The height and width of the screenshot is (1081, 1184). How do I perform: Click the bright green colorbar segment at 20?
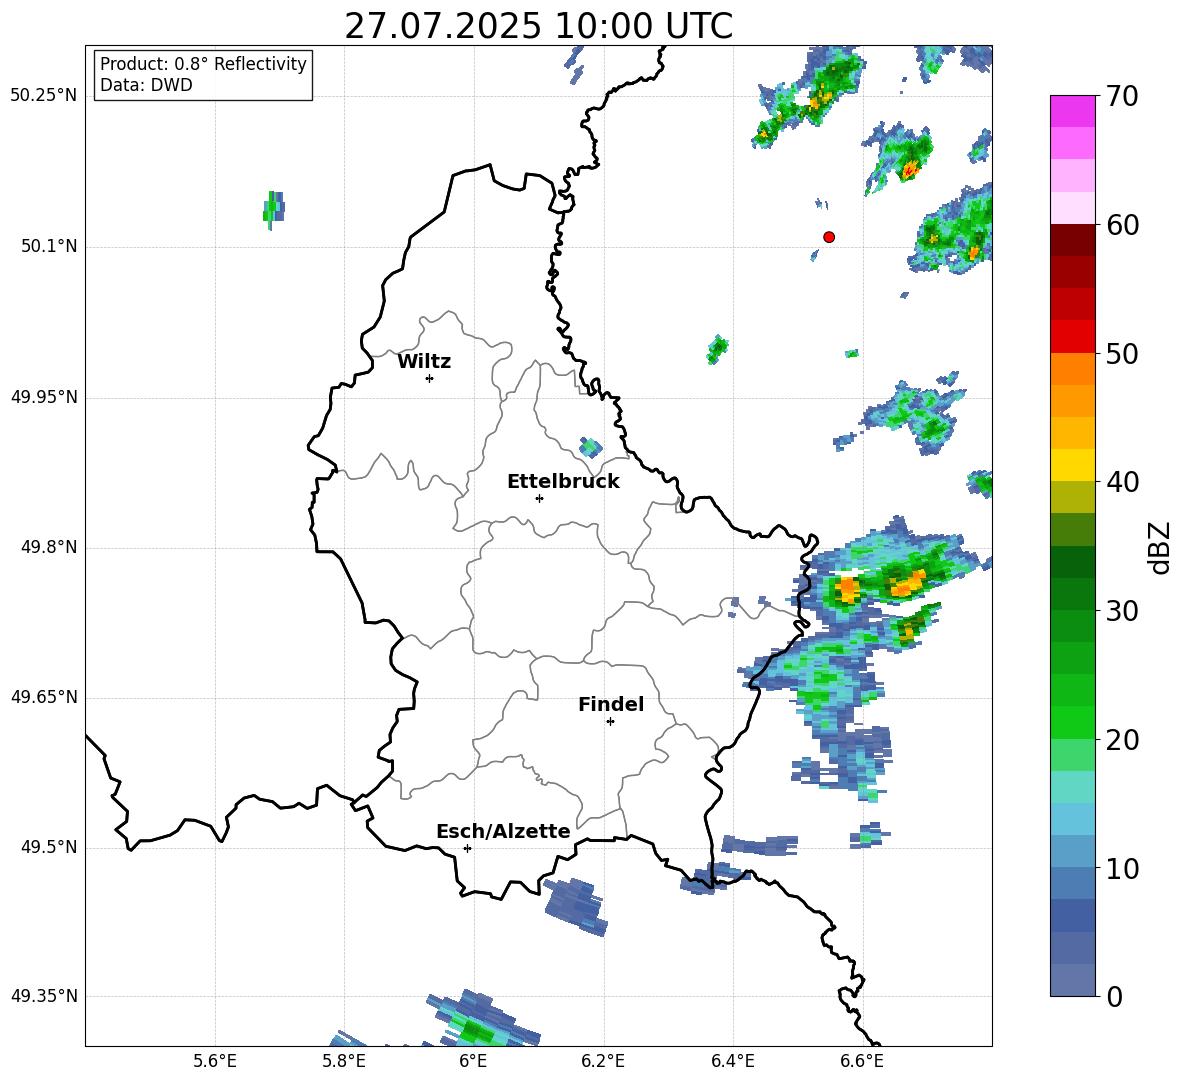pyautogui.click(x=1073, y=722)
